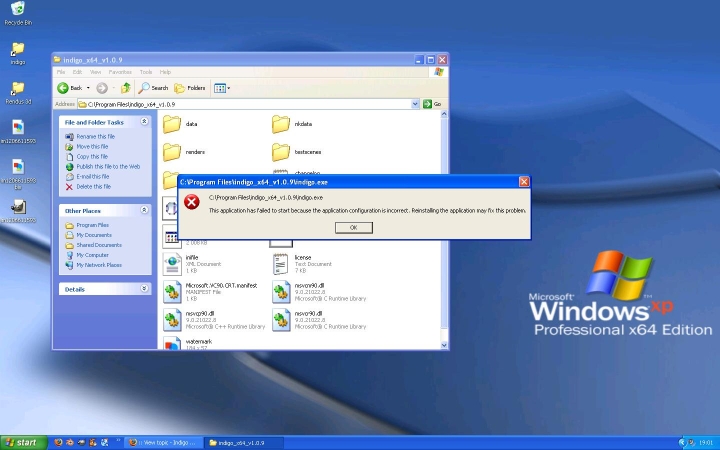Select the renders folder icon
The image size is (720, 450).
[172, 152]
